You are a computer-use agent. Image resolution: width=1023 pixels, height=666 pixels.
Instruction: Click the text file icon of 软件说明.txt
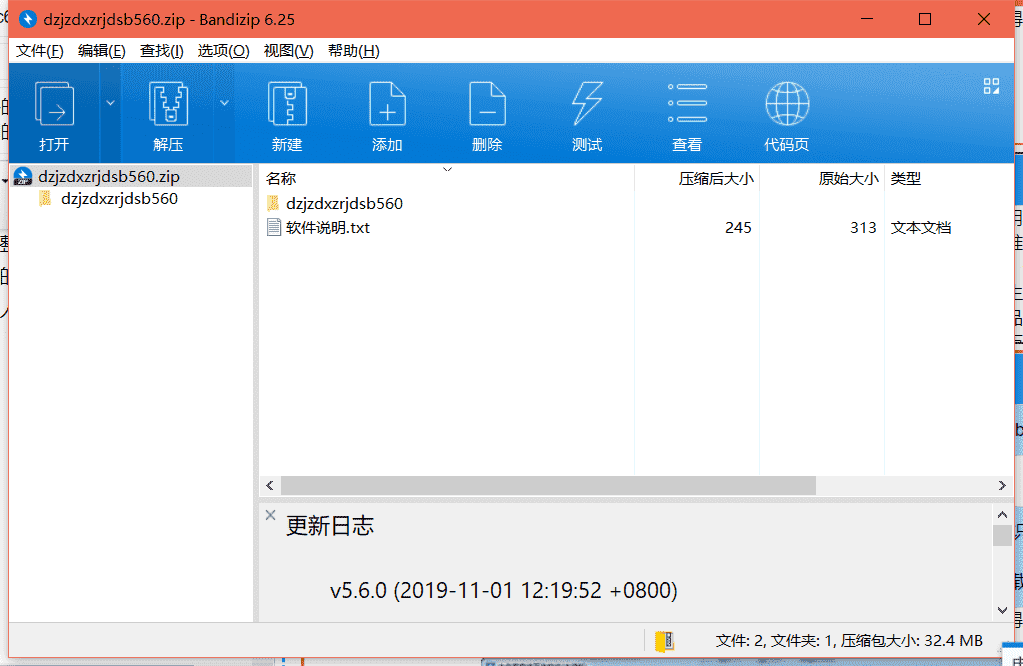tap(274, 228)
